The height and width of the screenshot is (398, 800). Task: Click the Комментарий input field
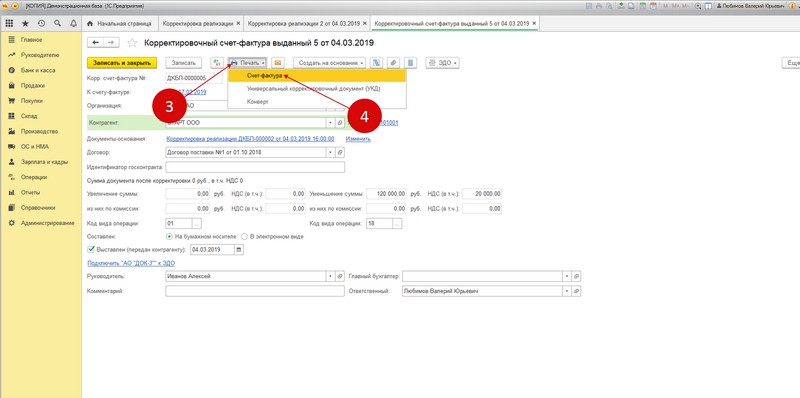(255, 291)
